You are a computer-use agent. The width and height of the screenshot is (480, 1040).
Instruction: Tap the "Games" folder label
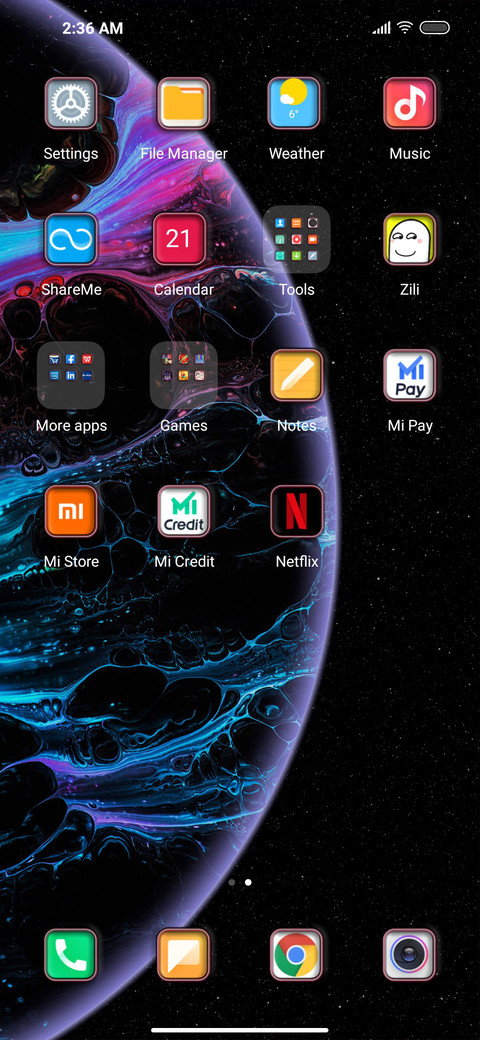pyautogui.click(x=184, y=426)
